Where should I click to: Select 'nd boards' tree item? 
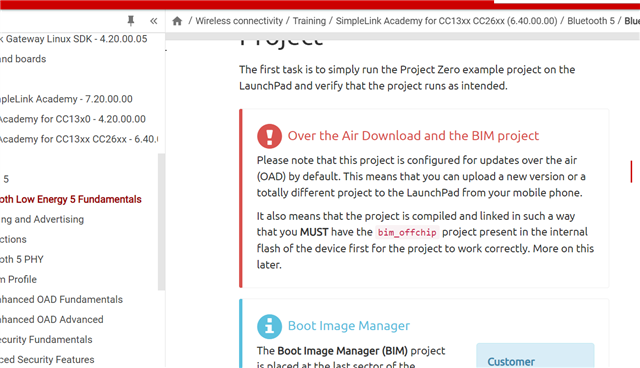(23, 59)
